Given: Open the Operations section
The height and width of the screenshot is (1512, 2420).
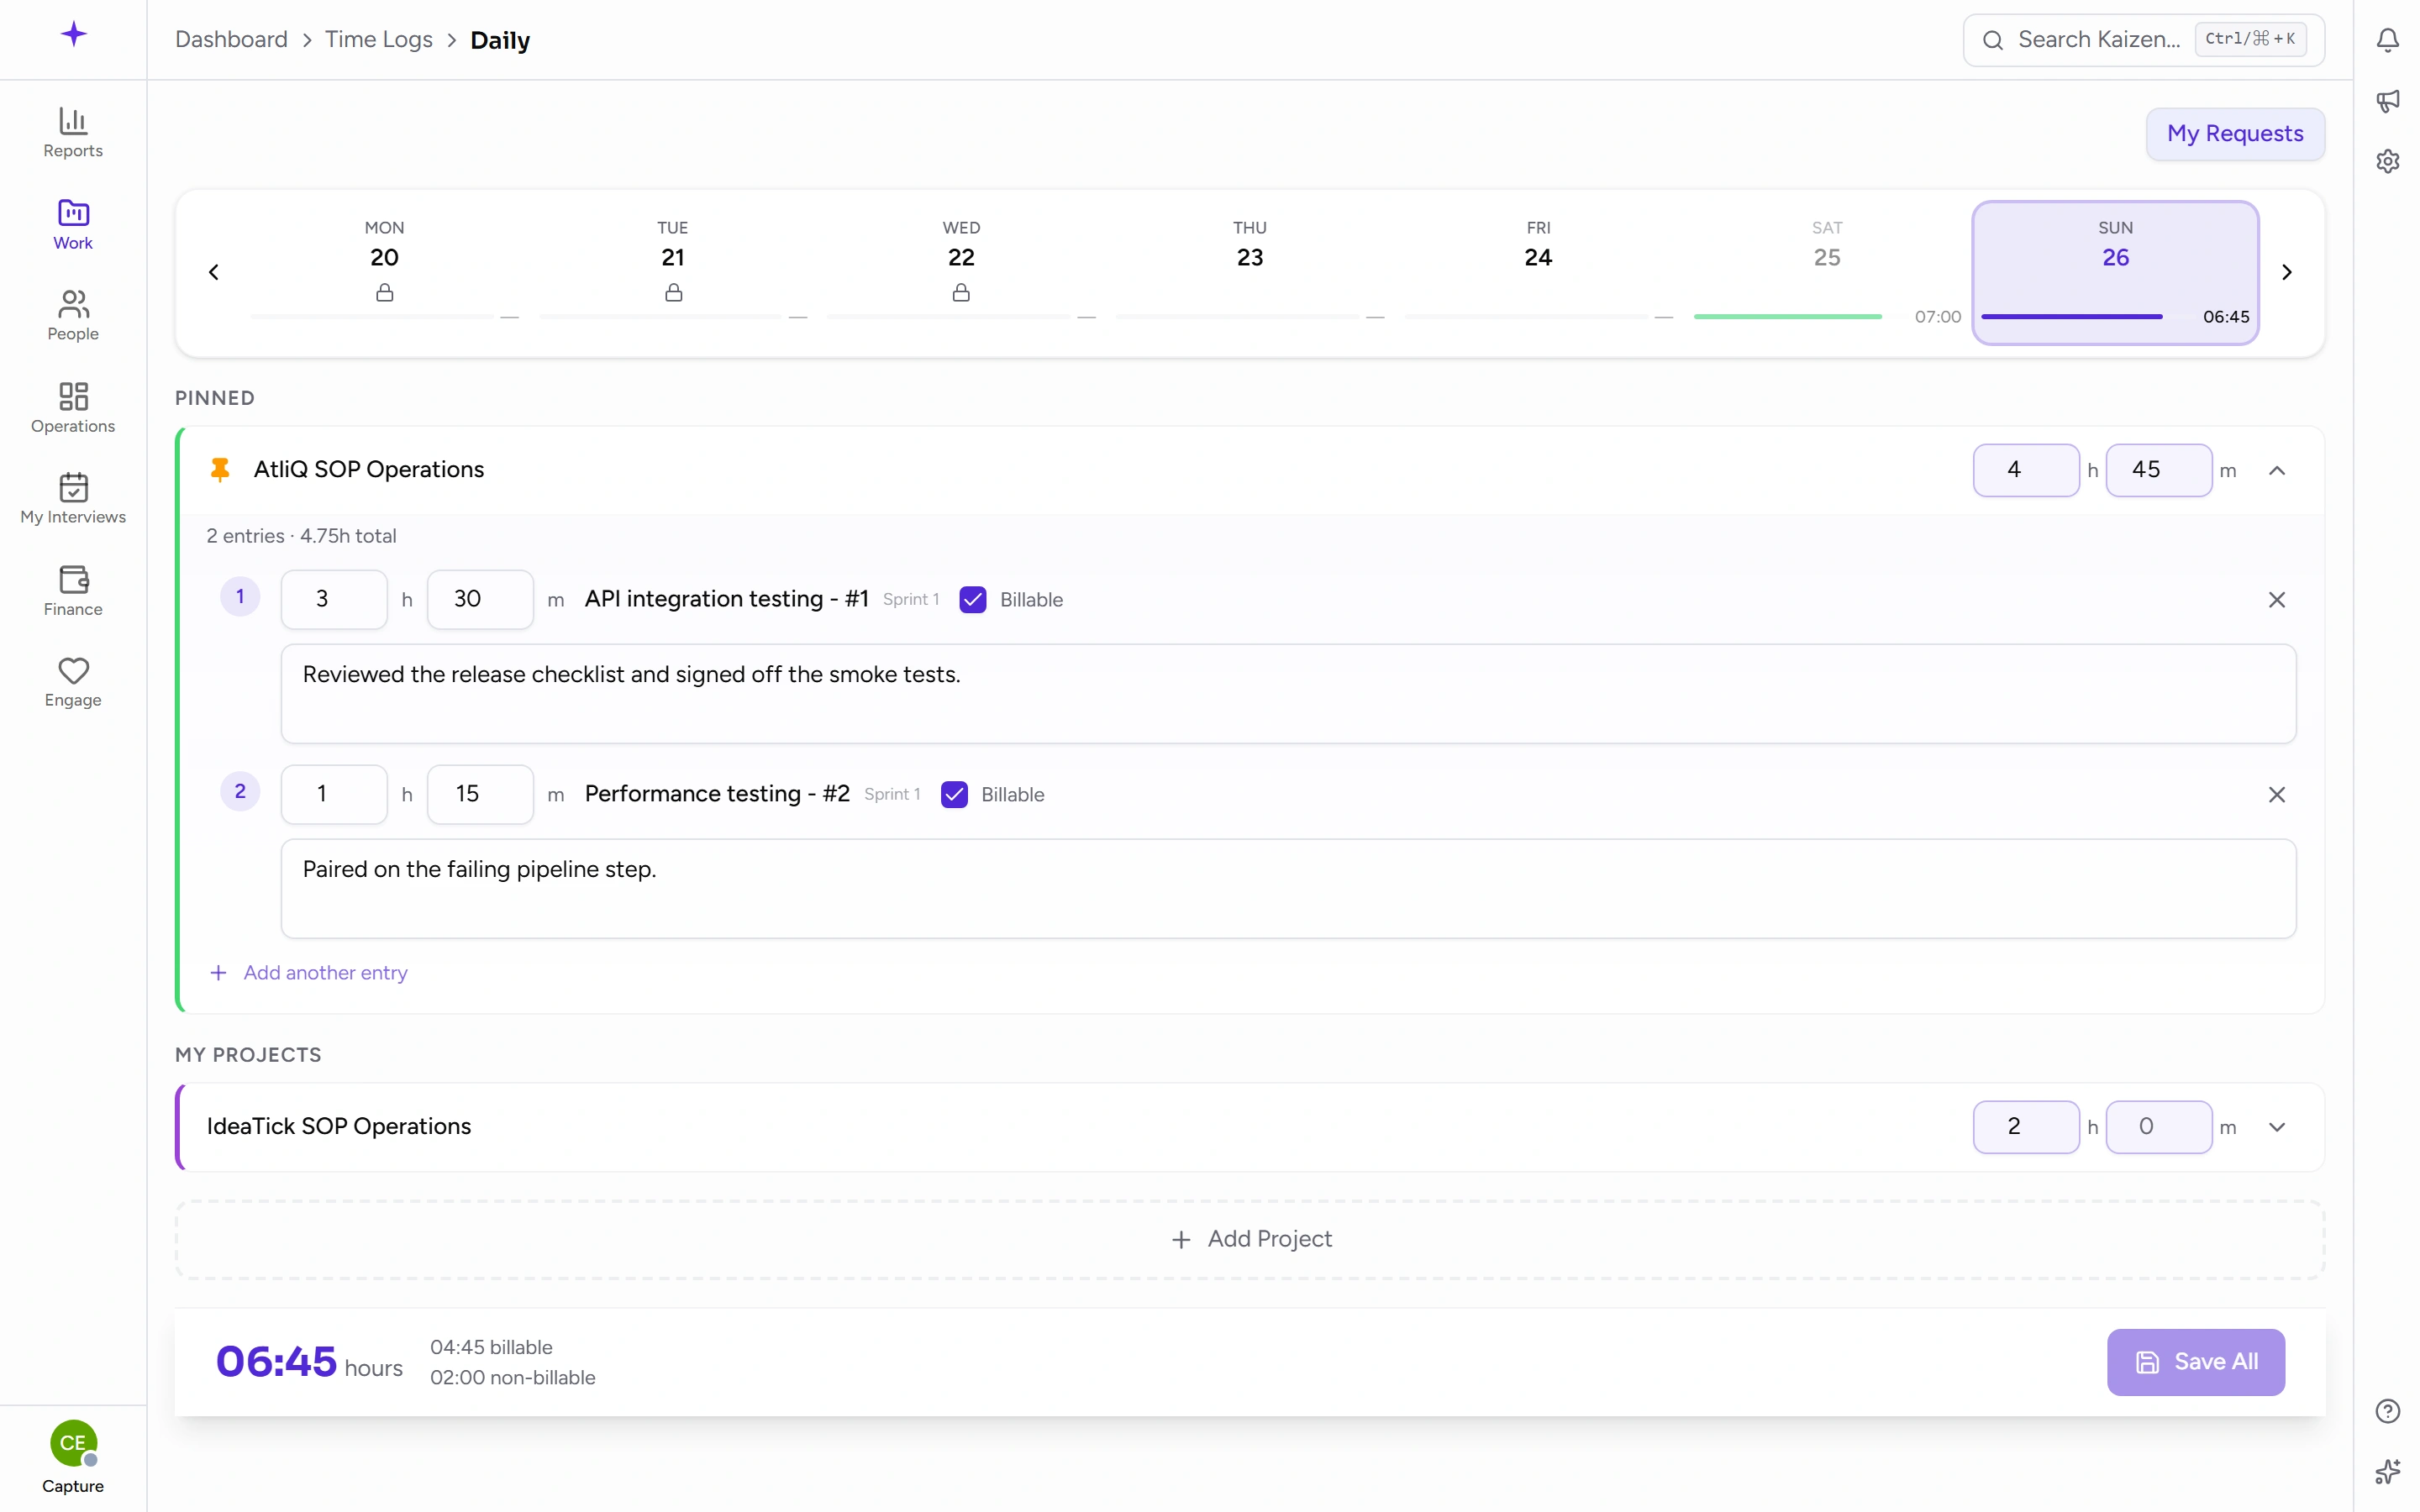Looking at the screenshot, I should click(x=73, y=408).
